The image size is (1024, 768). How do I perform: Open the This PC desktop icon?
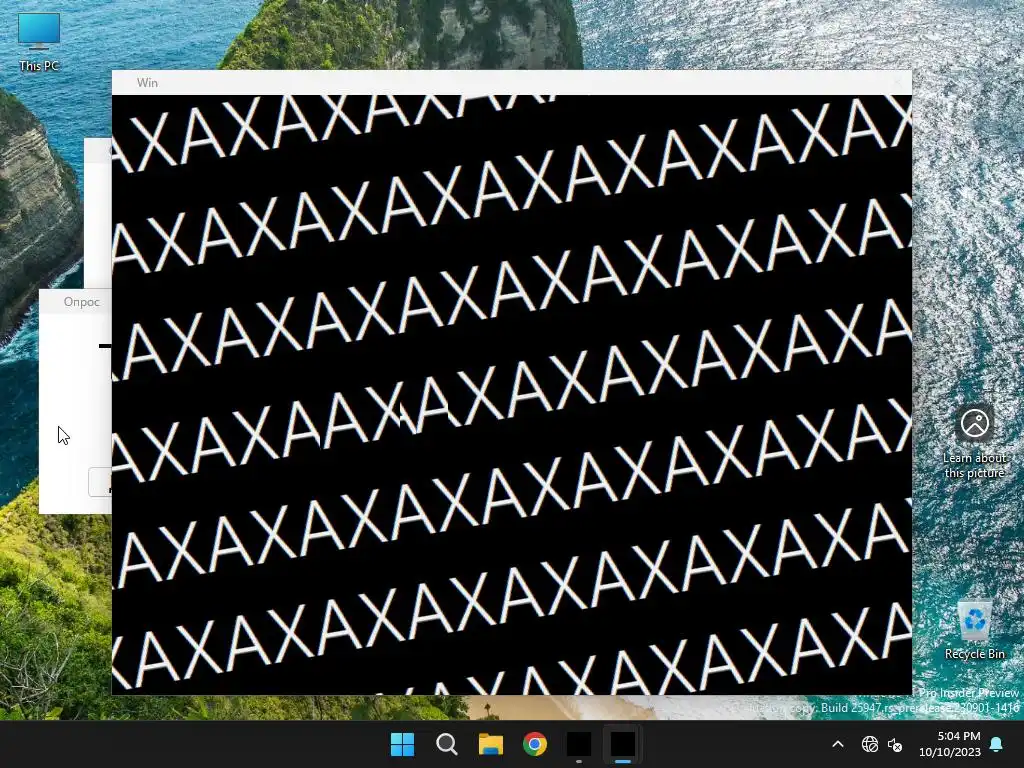tap(39, 42)
